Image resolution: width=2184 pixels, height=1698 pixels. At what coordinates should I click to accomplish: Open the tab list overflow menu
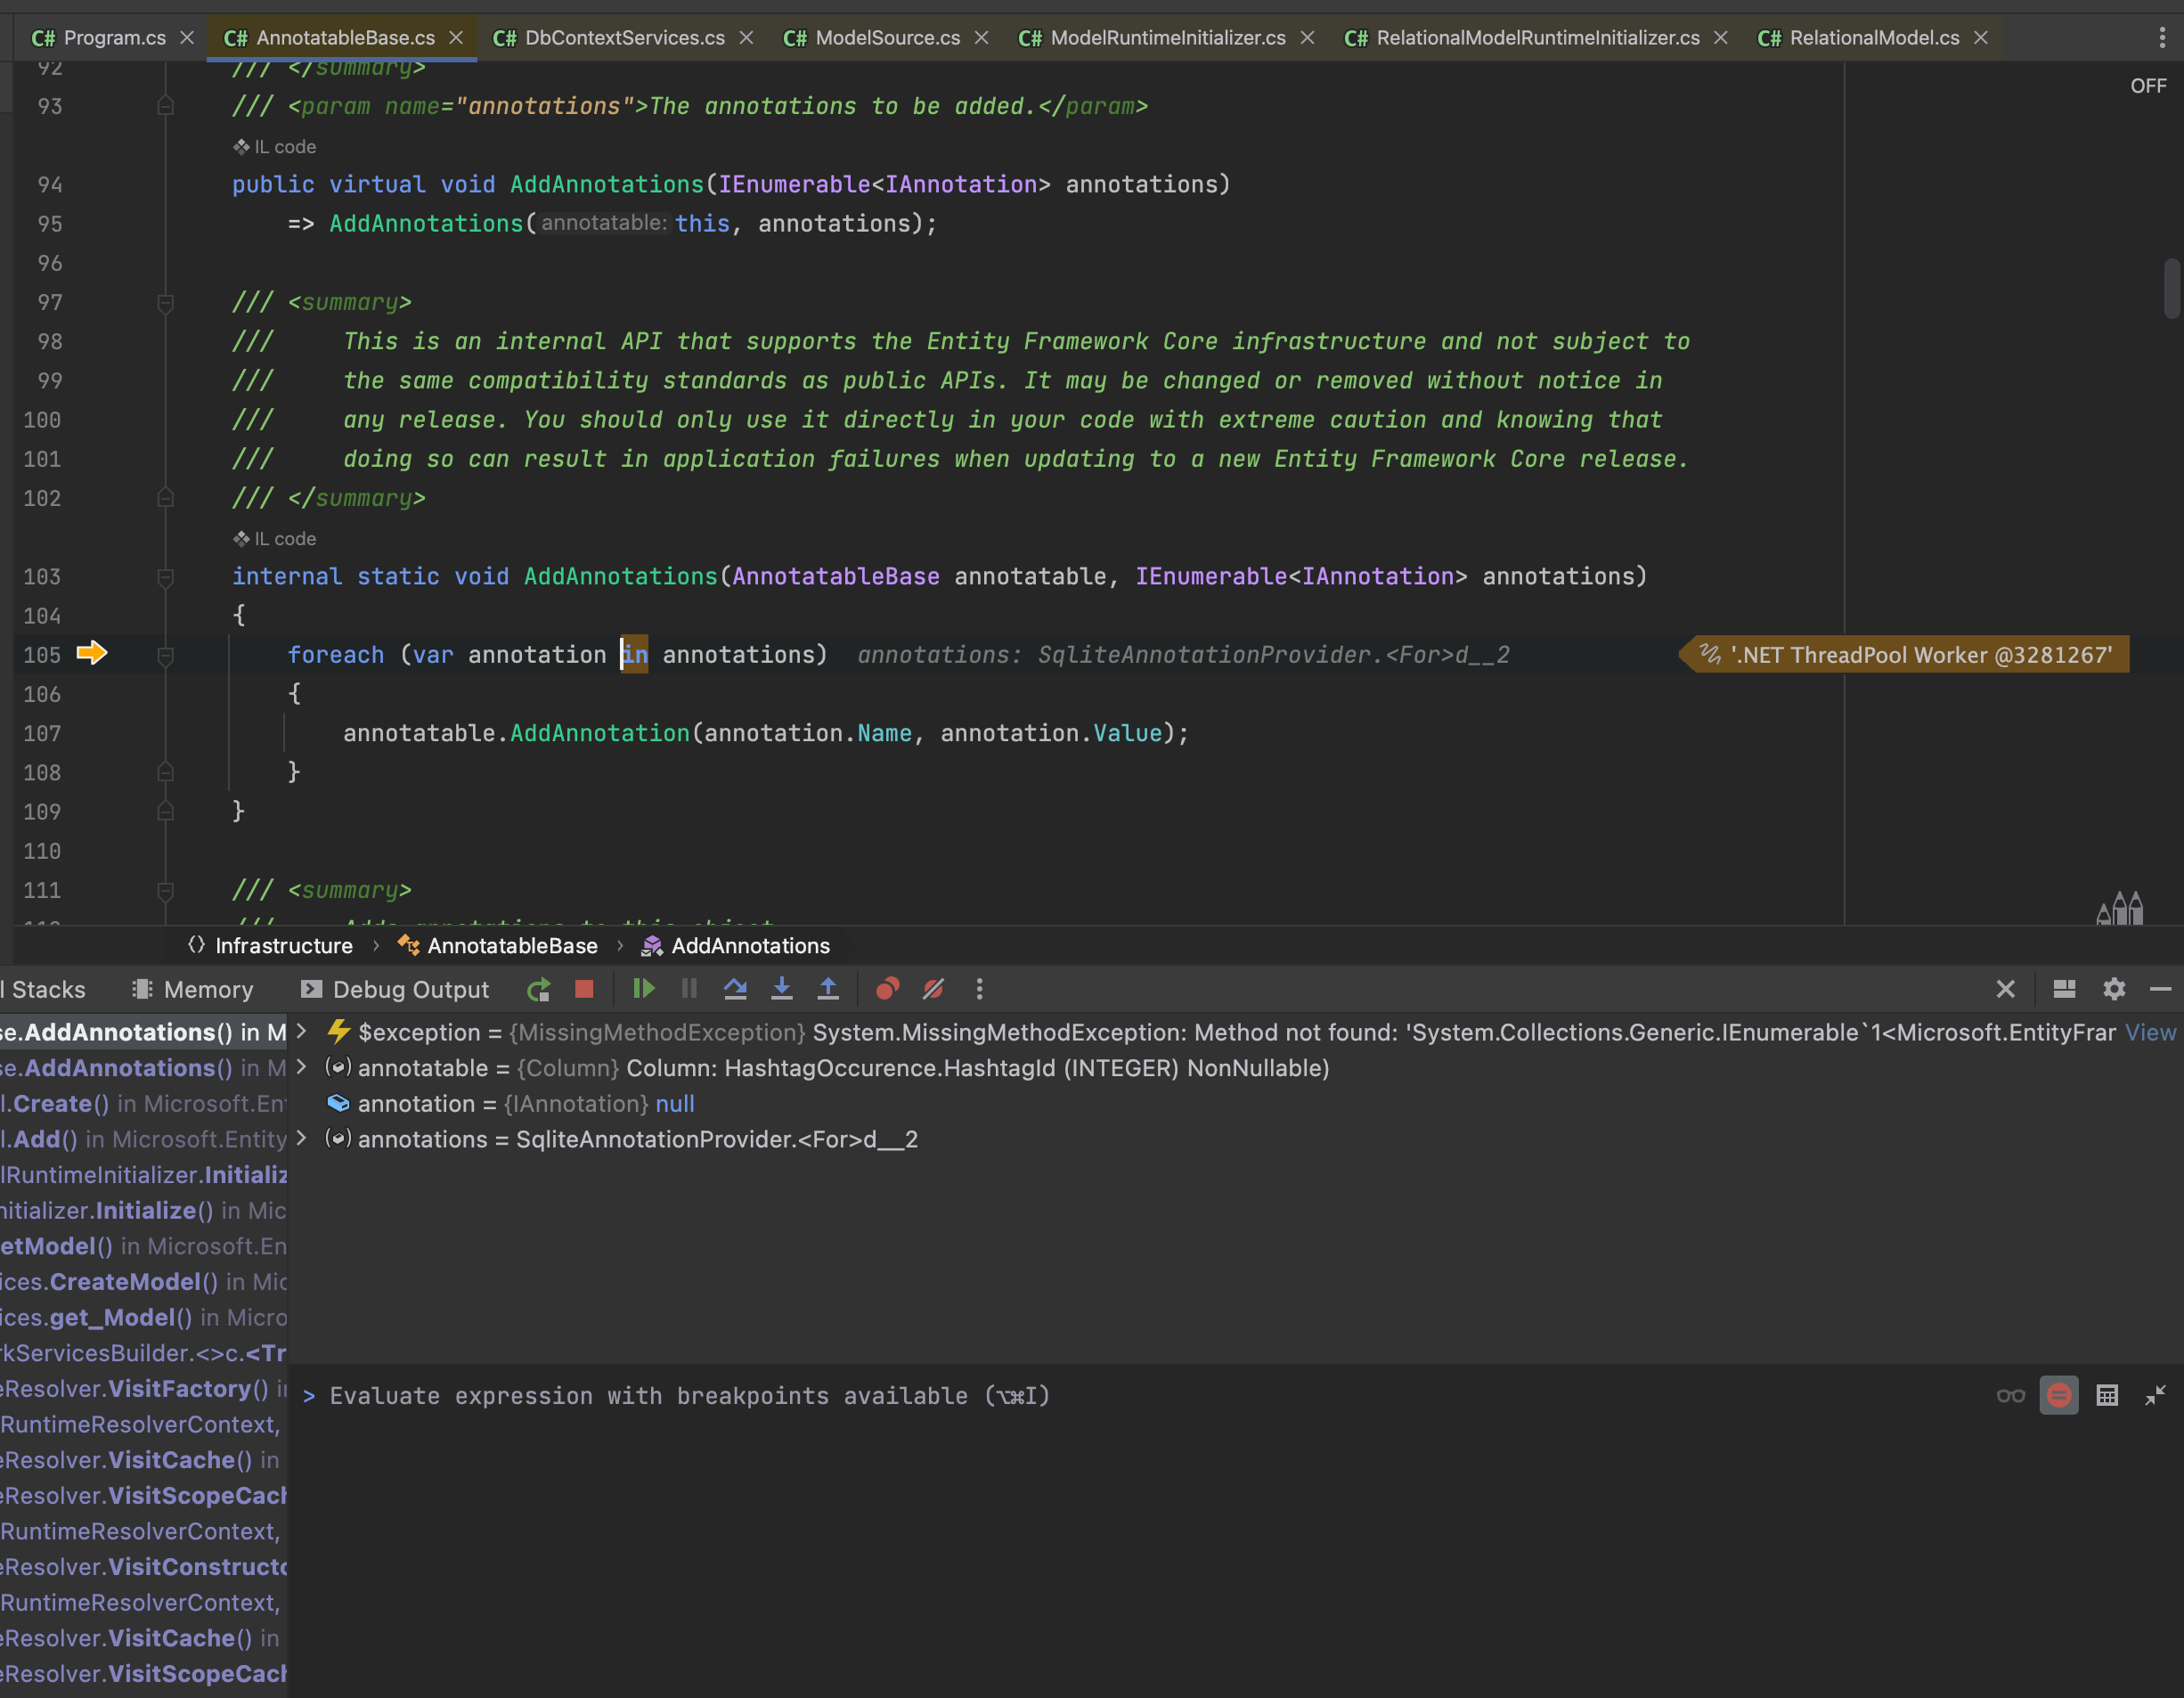[x=2161, y=37]
